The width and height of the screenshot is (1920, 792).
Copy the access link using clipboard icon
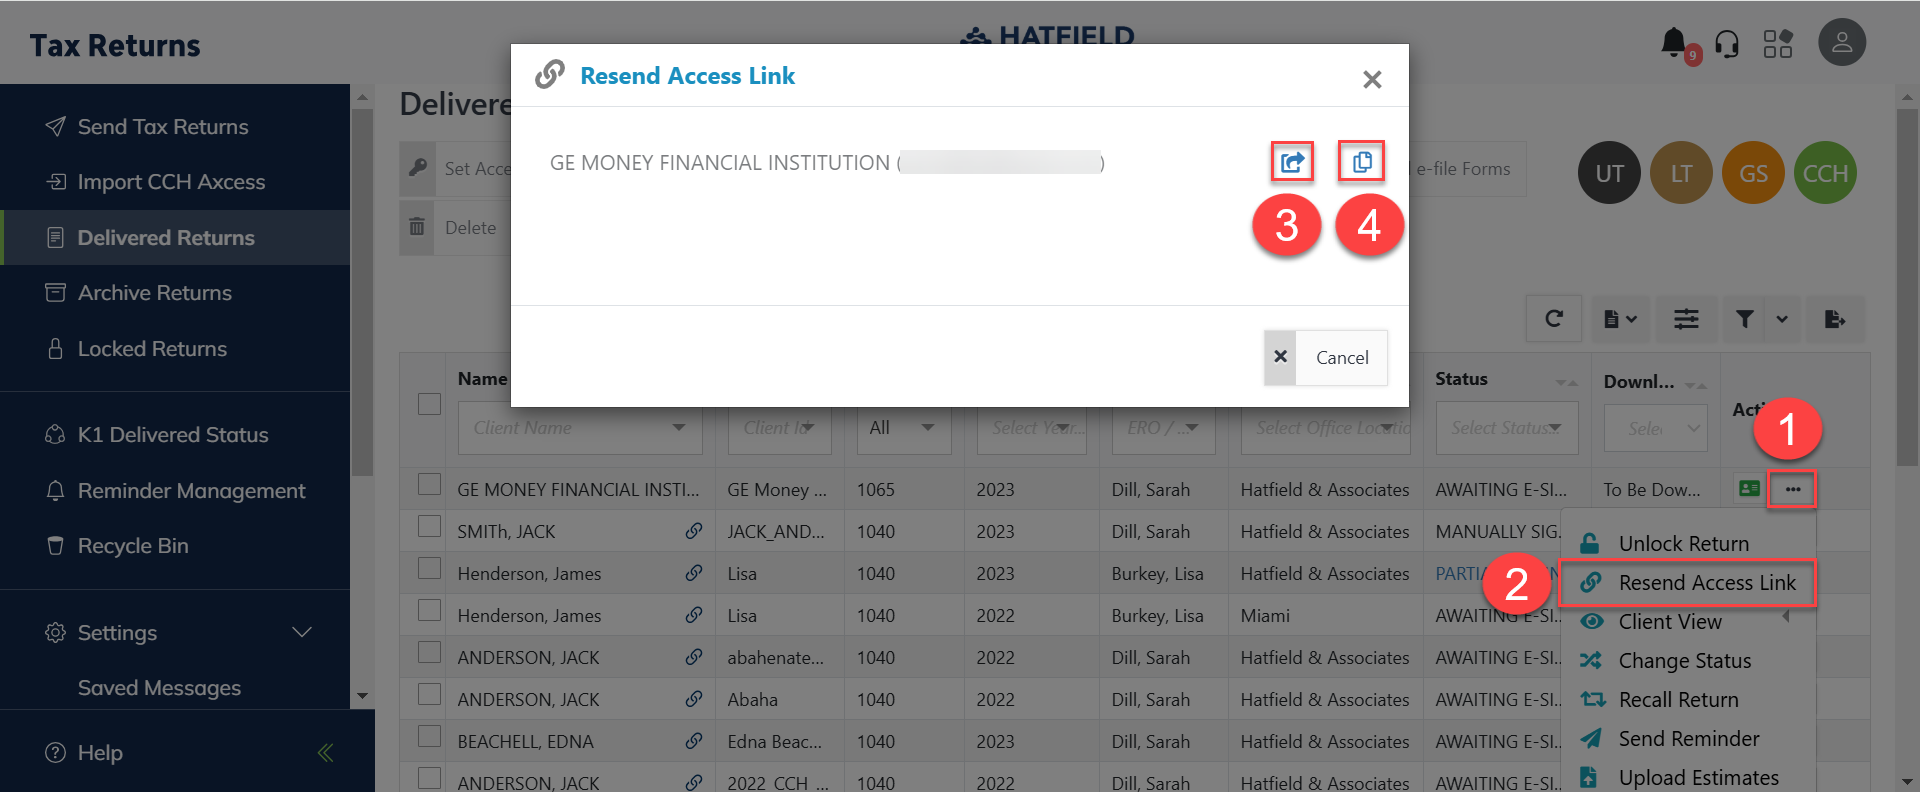(1362, 162)
